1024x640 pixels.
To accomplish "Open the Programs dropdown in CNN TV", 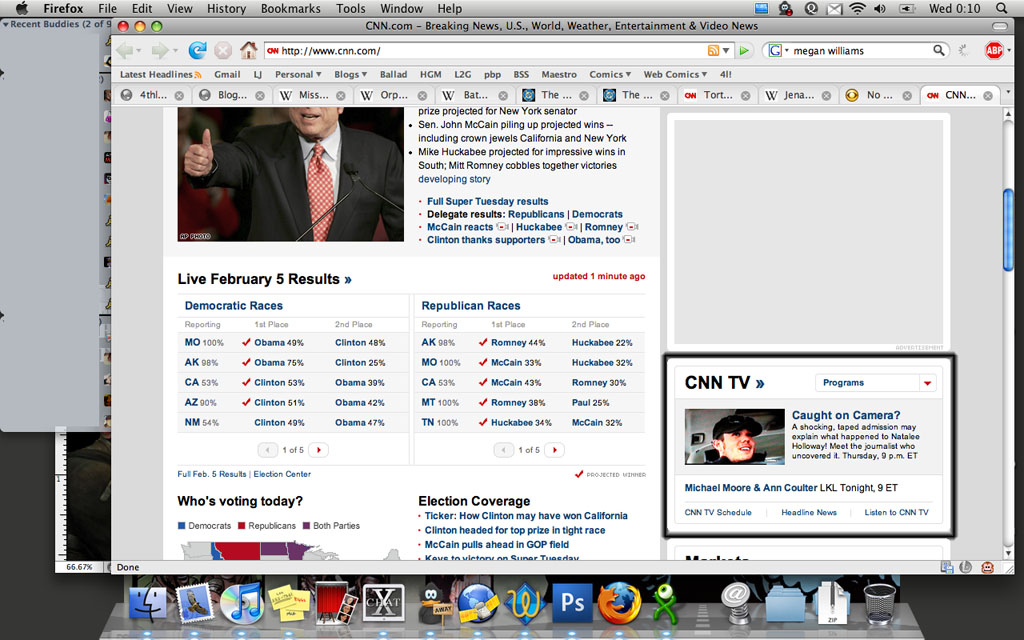I will point(876,383).
